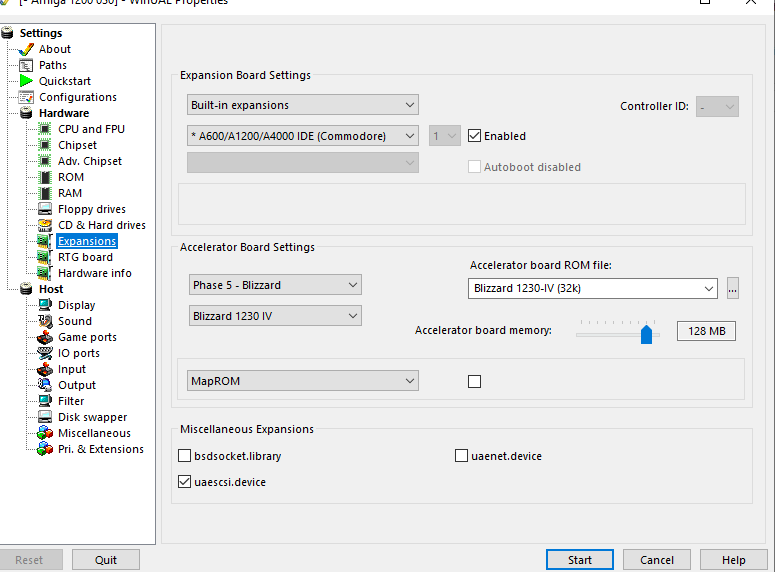The width and height of the screenshot is (775, 572).
Task: Click the Pri. & Extensions cubes icon
Action: 44,449
